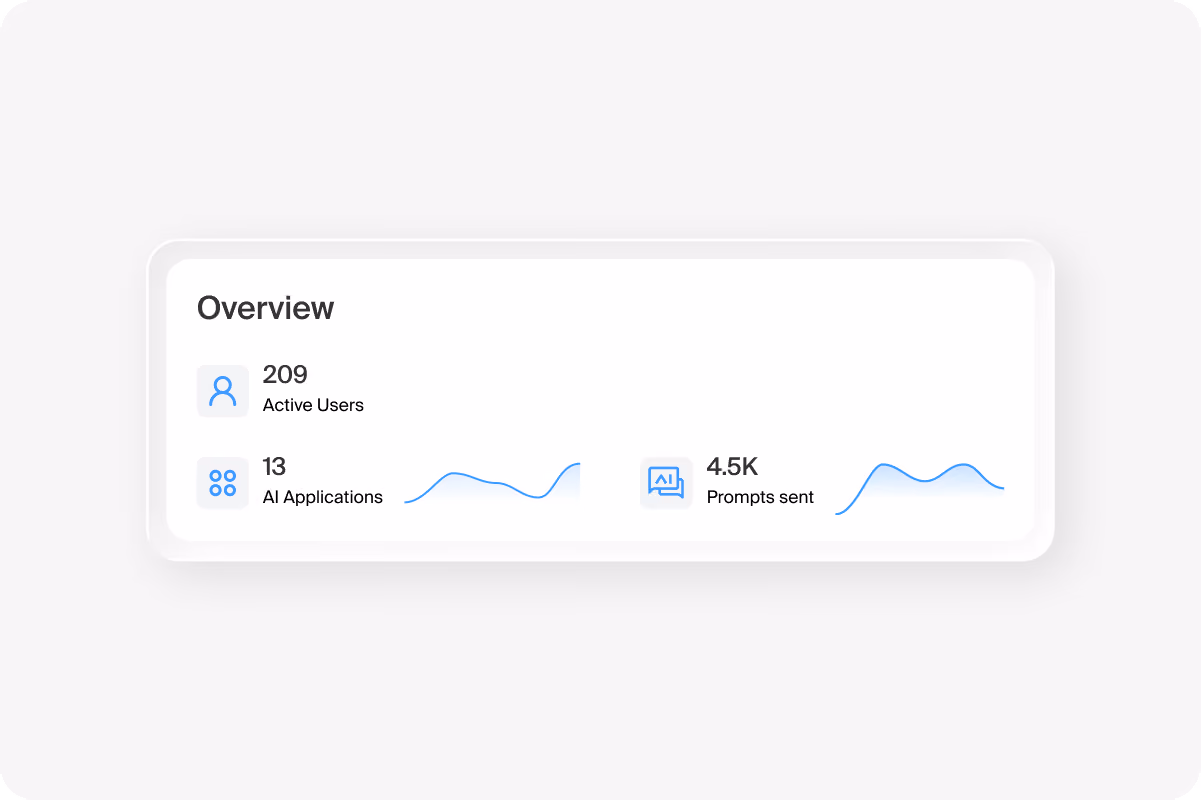Screen dimensions: 1201x800
Task: Click the Prompts sent label
Action: [x=760, y=497]
